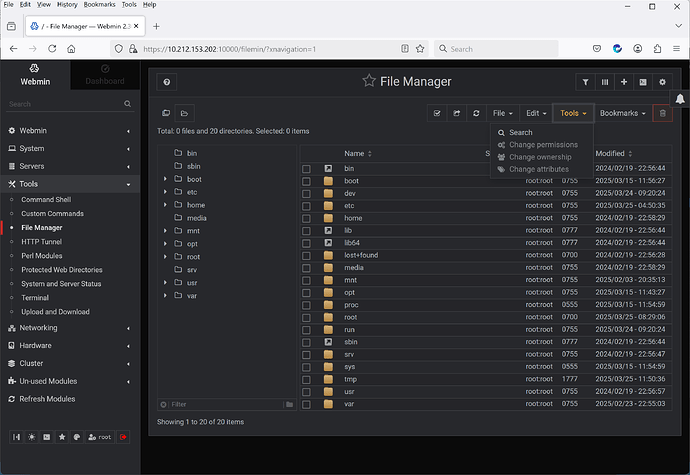The width and height of the screenshot is (690, 475).
Task: Click the open-folder icon above the tree
Action: tap(184, 113)
